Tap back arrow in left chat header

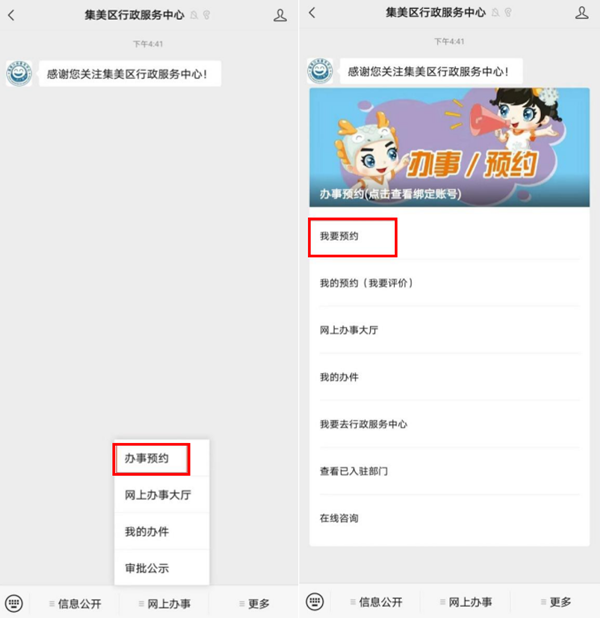[x=11, y=15]
